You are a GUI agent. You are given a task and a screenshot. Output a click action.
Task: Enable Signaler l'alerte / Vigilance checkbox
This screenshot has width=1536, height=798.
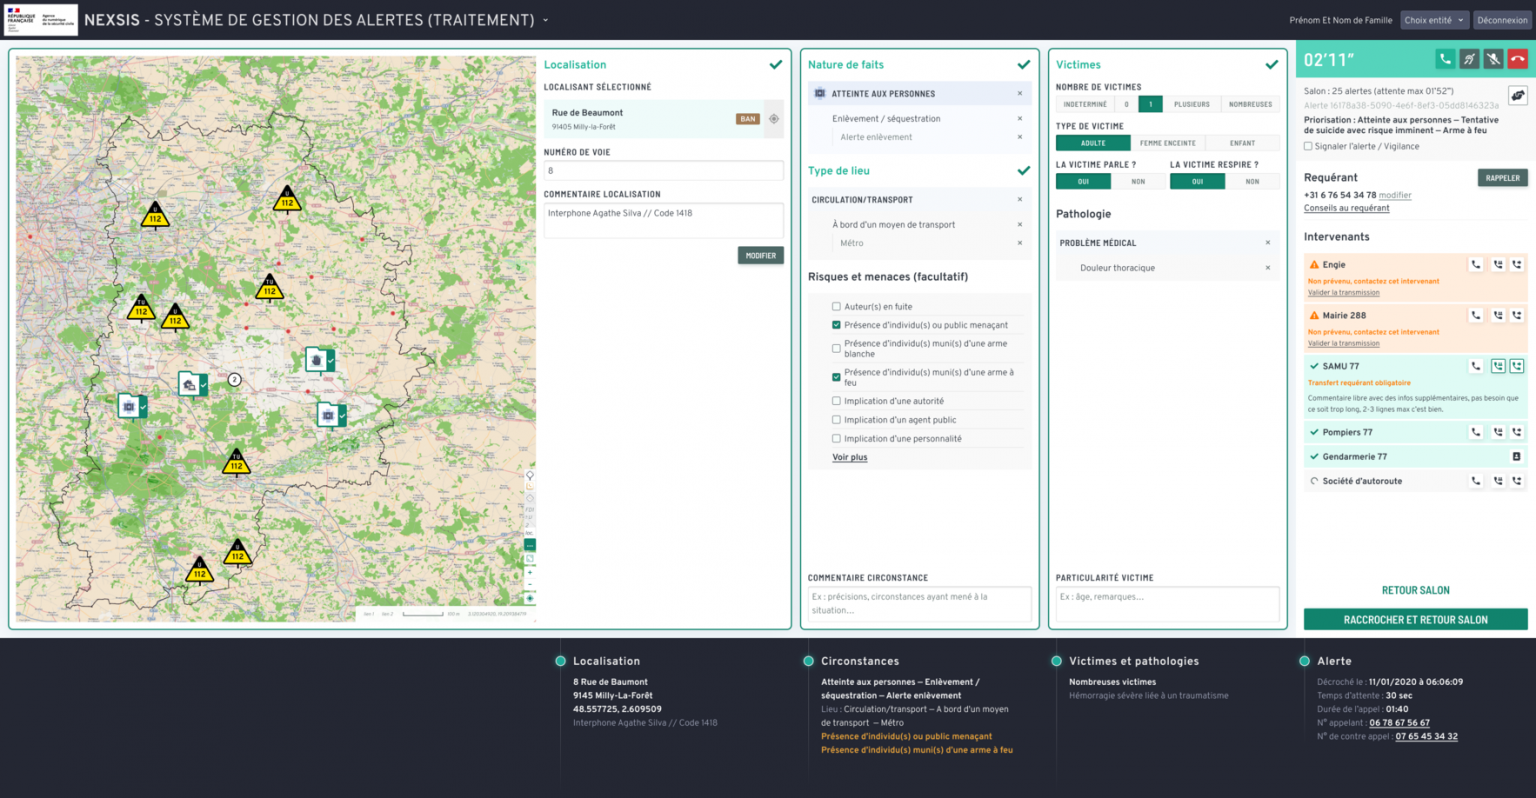pos(1308,146)
